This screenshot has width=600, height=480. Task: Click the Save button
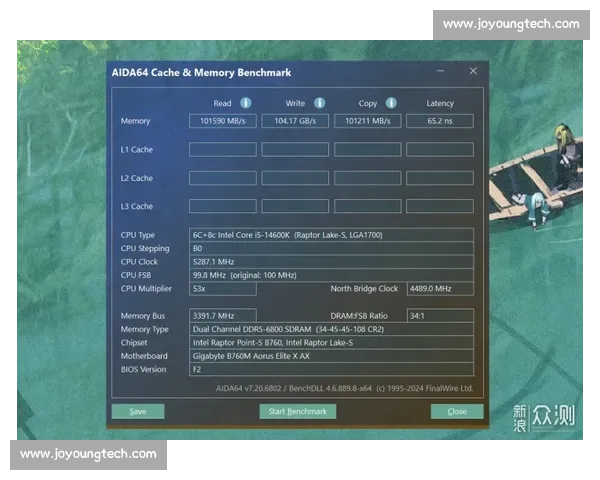[138, 411]
